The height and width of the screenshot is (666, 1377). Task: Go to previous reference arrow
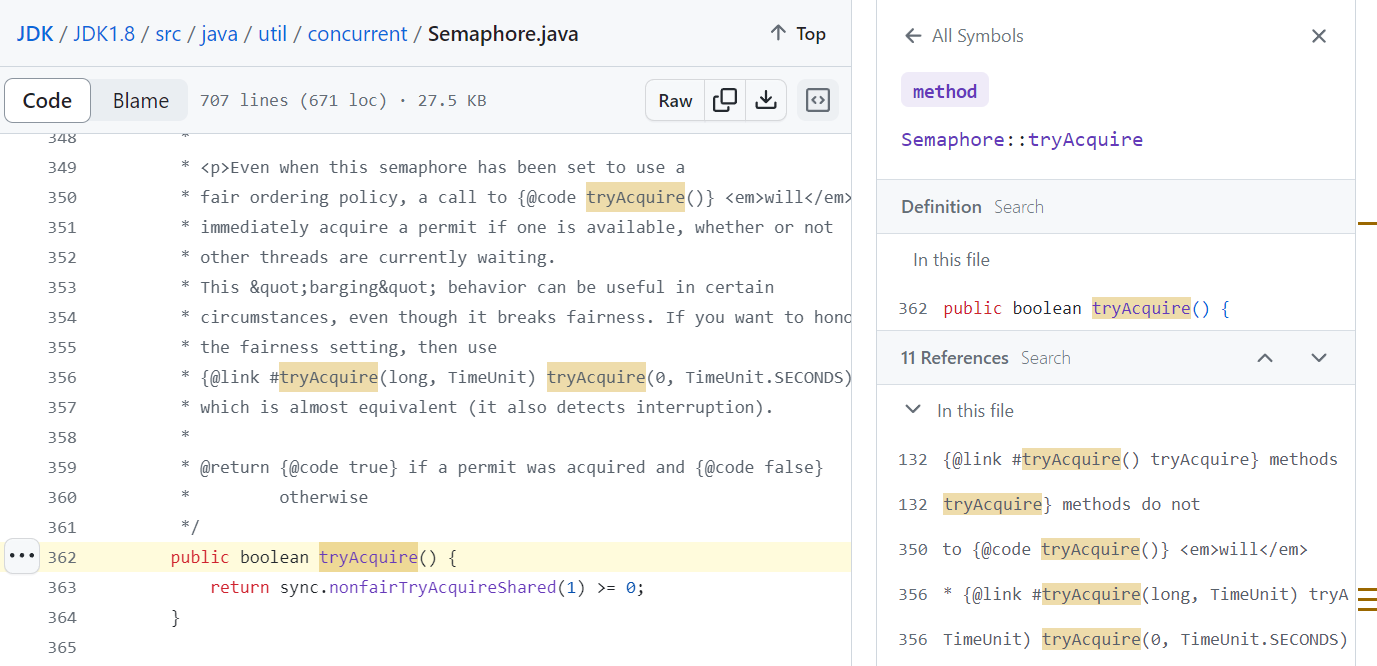pyautogui.click(x=1265, y=358)
